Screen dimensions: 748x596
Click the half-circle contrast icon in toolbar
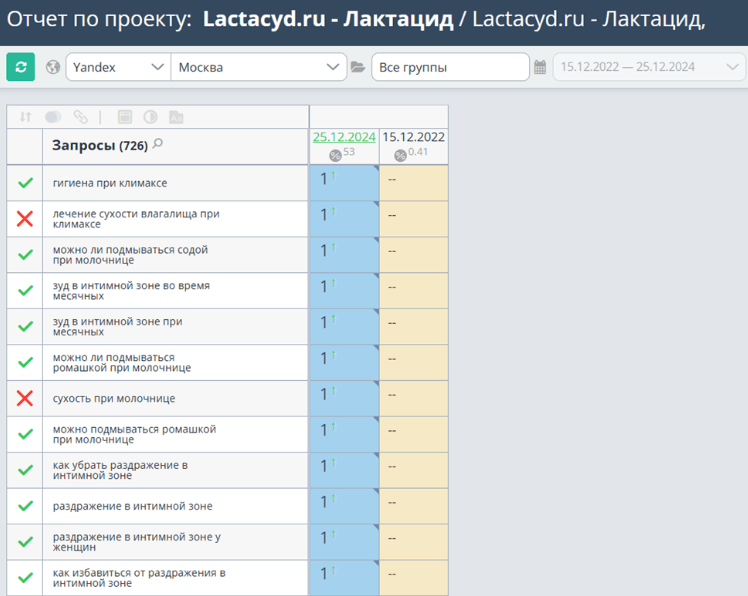click(150, 117)
